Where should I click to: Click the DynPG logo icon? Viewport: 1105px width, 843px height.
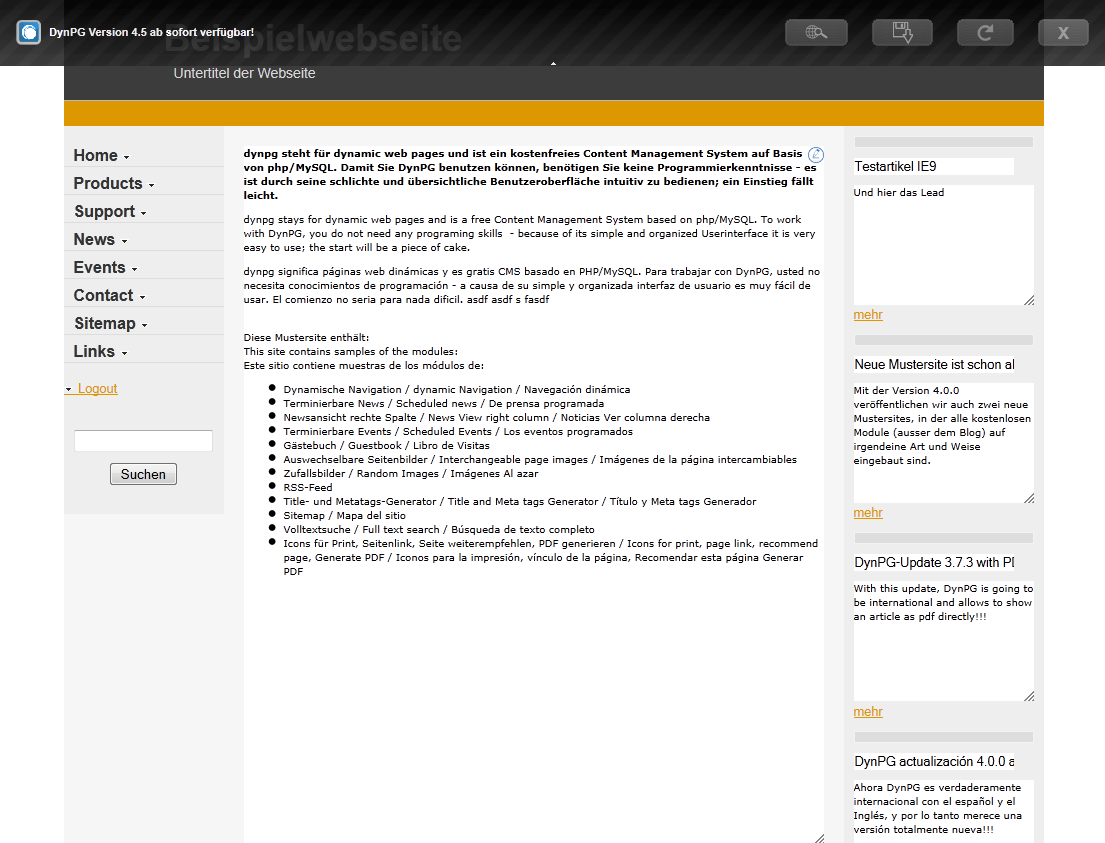[29, 33]
